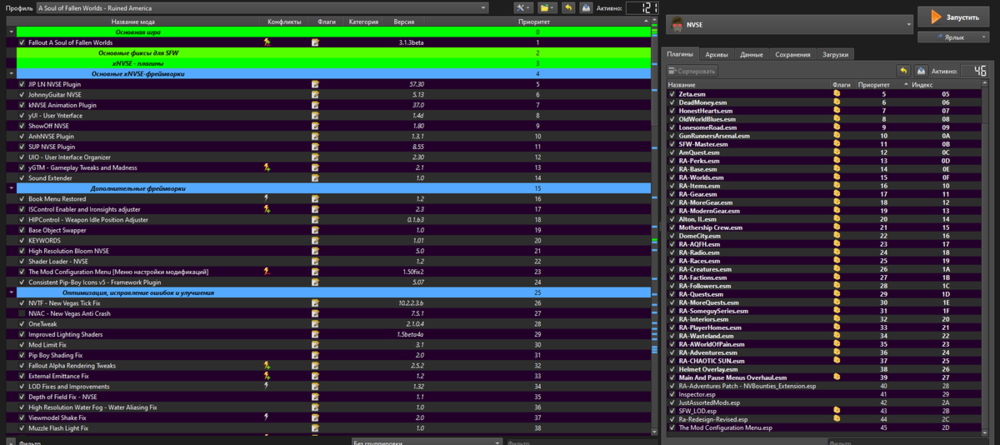Click create backup icon in plugins panel
The height and width of the screenshot is (445, 1000).
click(921, 71)
